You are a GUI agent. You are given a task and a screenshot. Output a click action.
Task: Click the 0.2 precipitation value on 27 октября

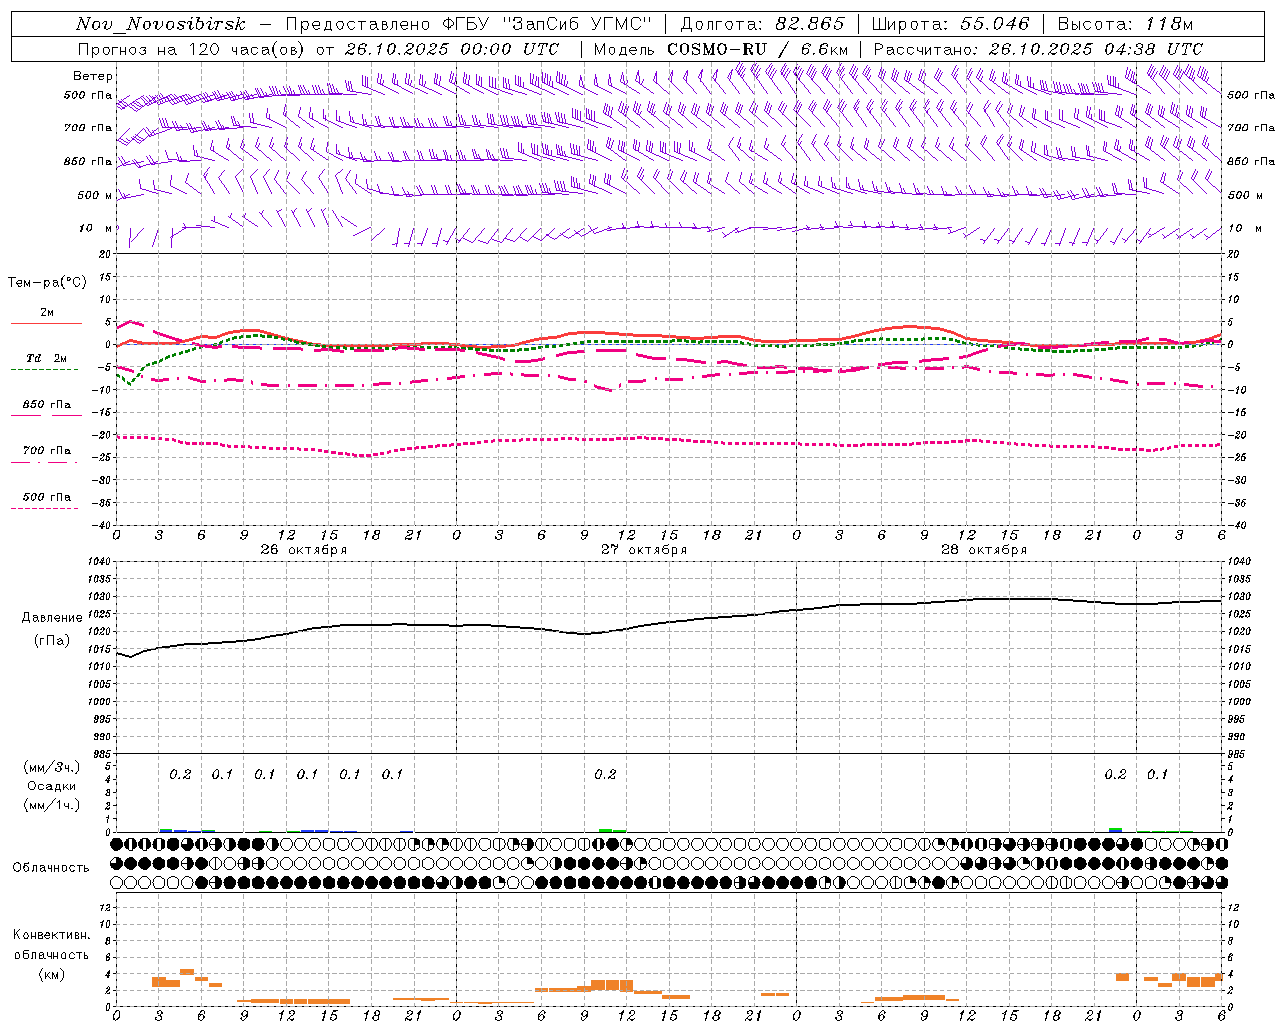pos(605,775)
